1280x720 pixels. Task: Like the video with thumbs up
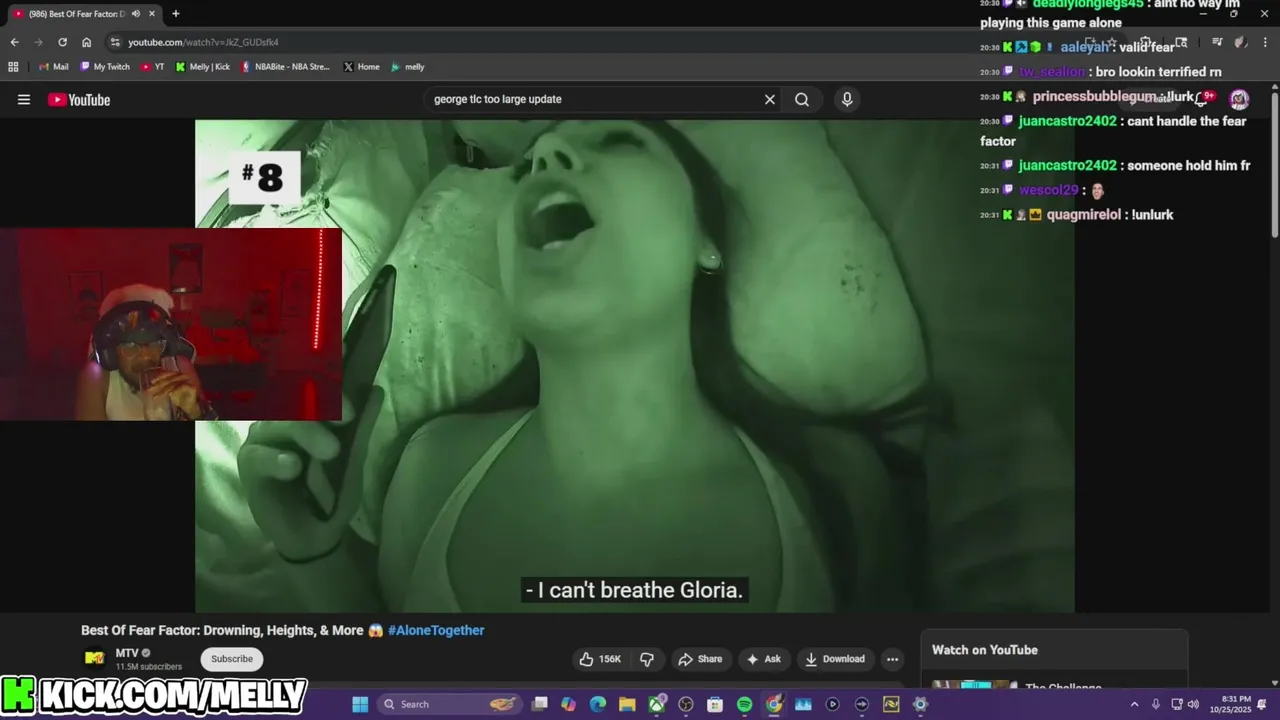click(600, 659)
